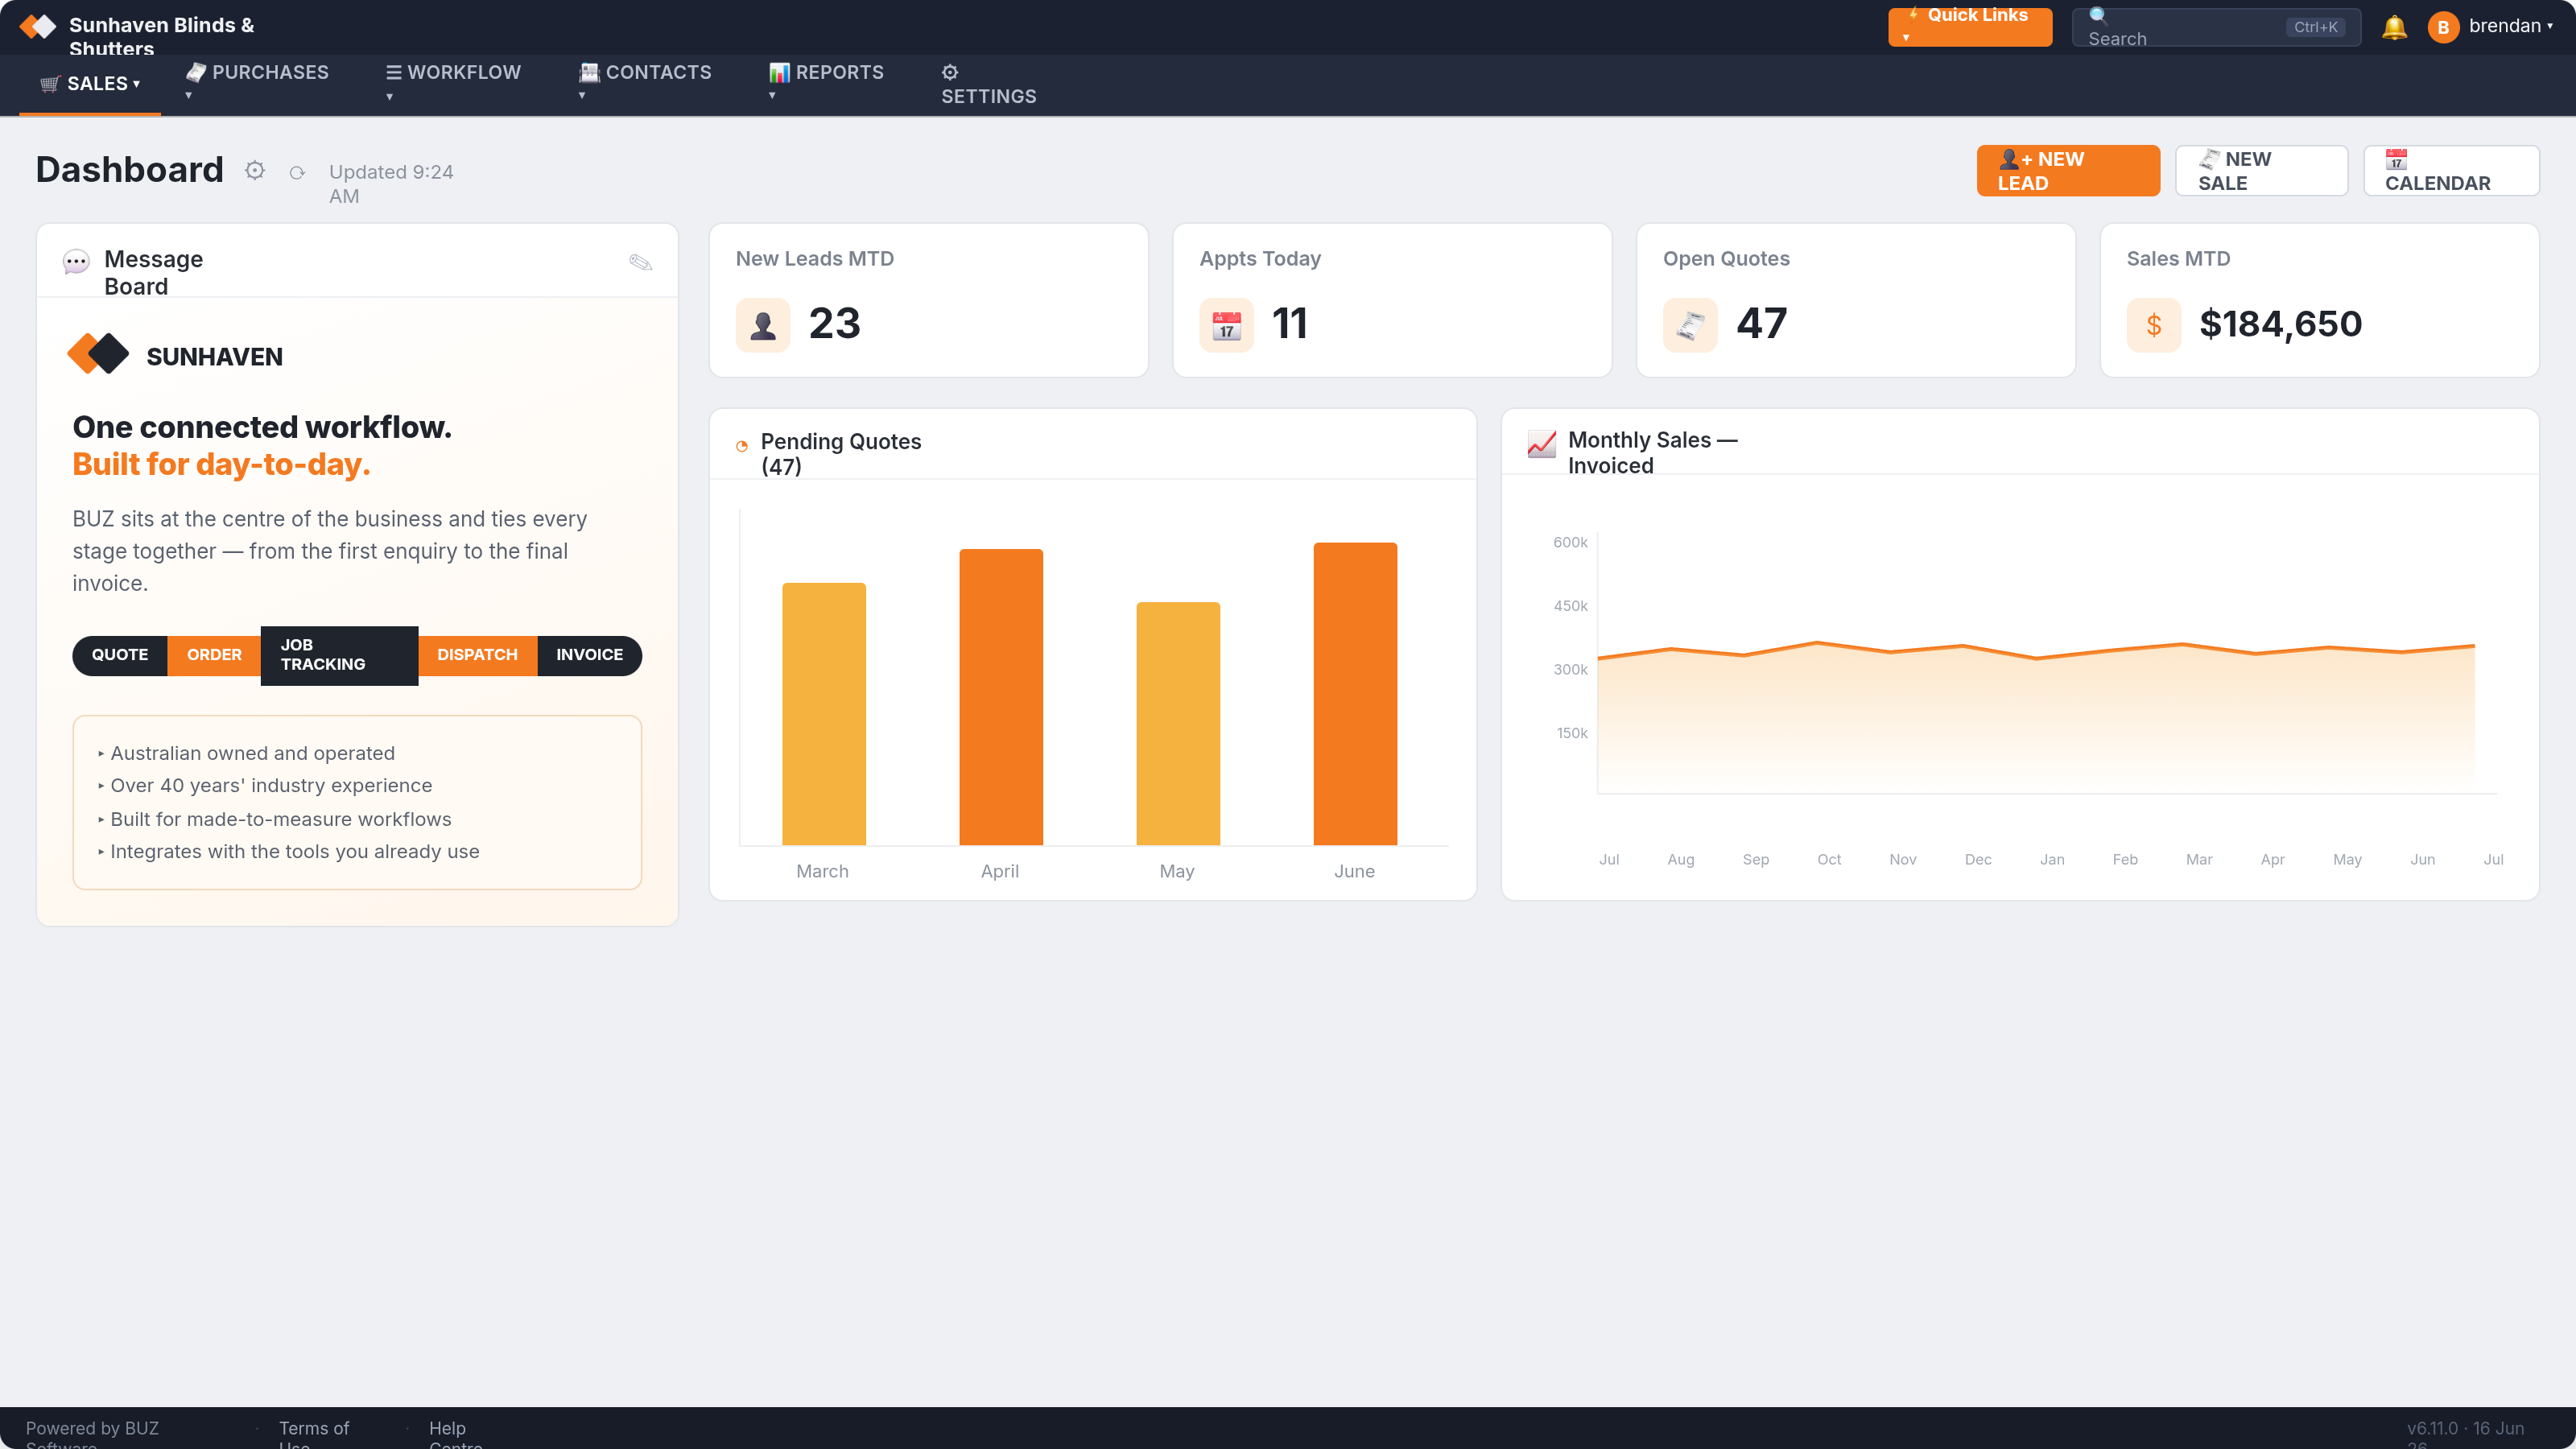Click the Sales MTD dollar icon
This screenshot has height=1449, width=2576.
point(2154,325)
